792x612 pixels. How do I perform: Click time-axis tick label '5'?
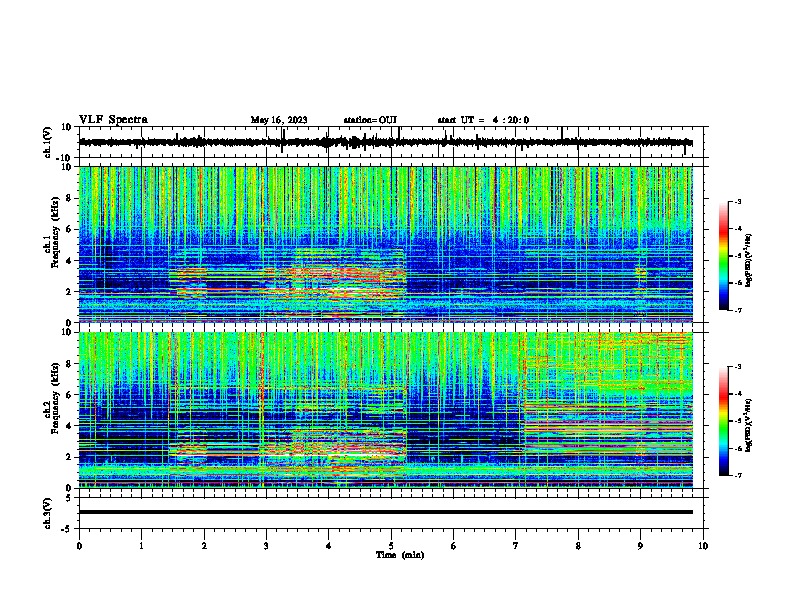[391, 546]
